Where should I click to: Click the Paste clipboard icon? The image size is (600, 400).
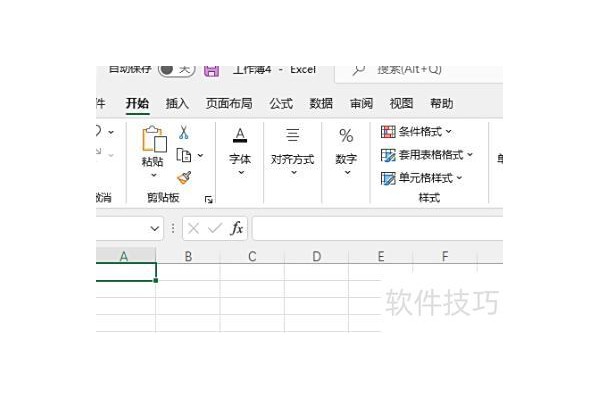point(154,139)
